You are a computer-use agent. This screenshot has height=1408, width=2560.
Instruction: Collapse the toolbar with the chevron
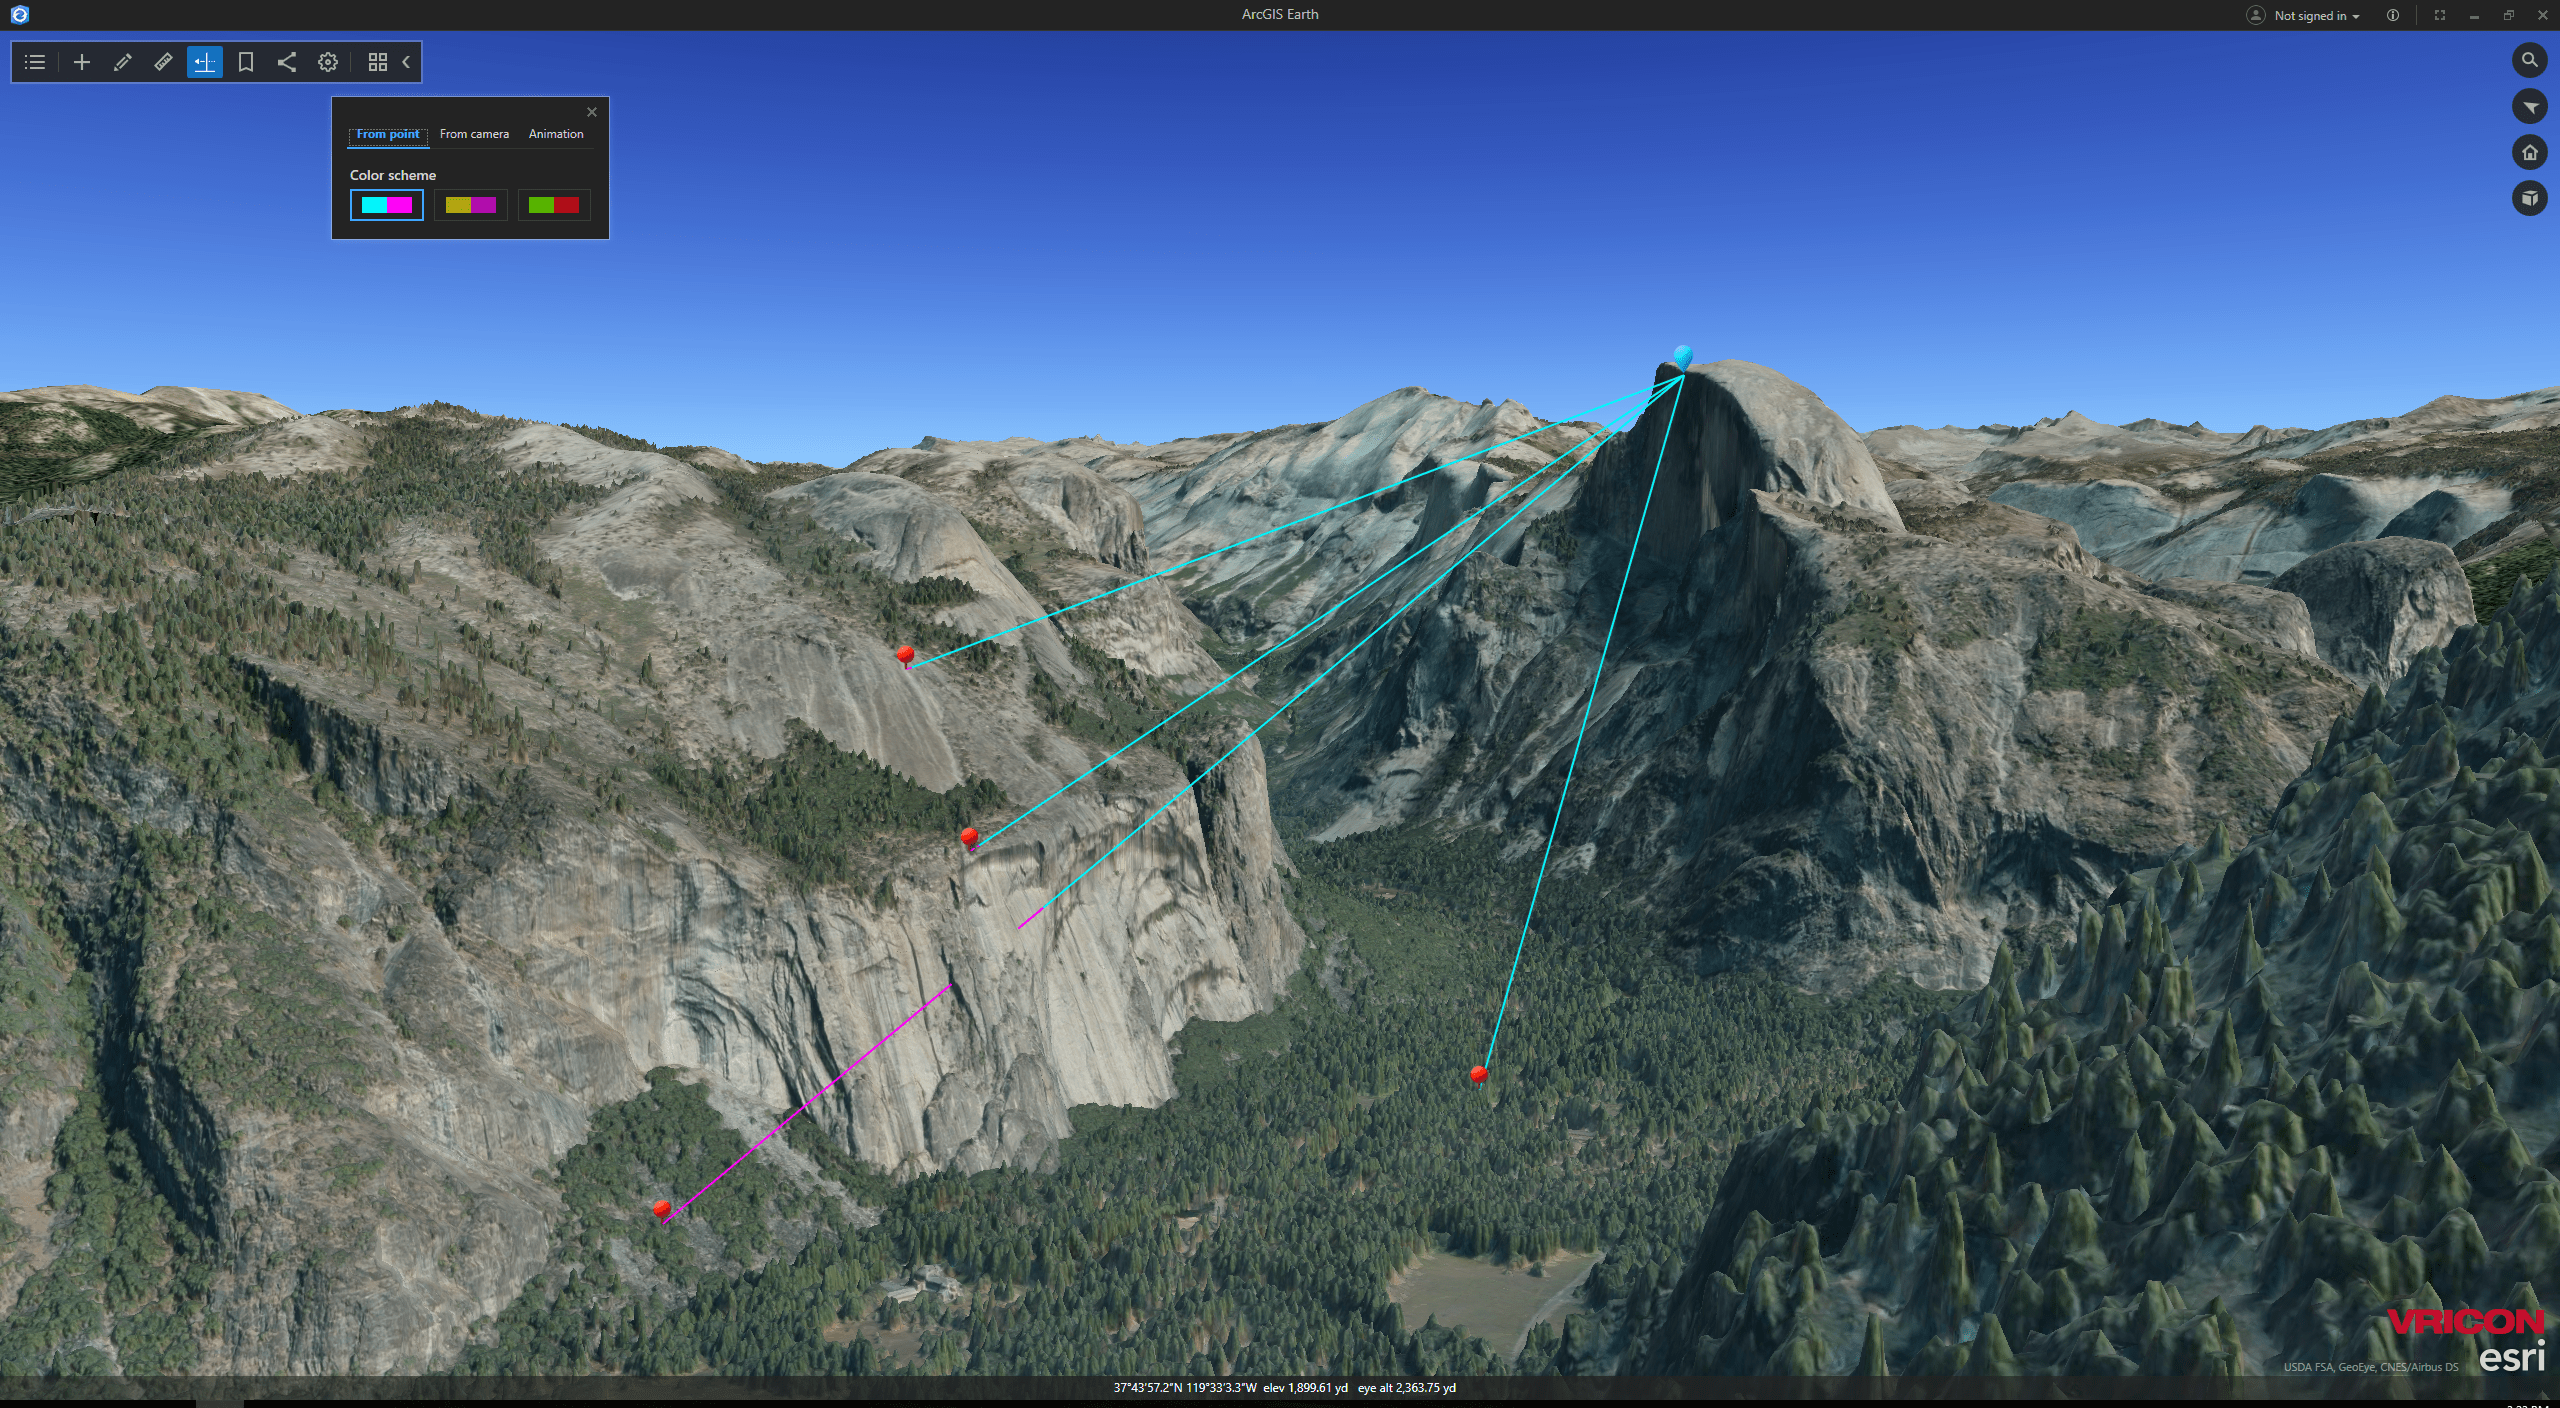point(406,62)
